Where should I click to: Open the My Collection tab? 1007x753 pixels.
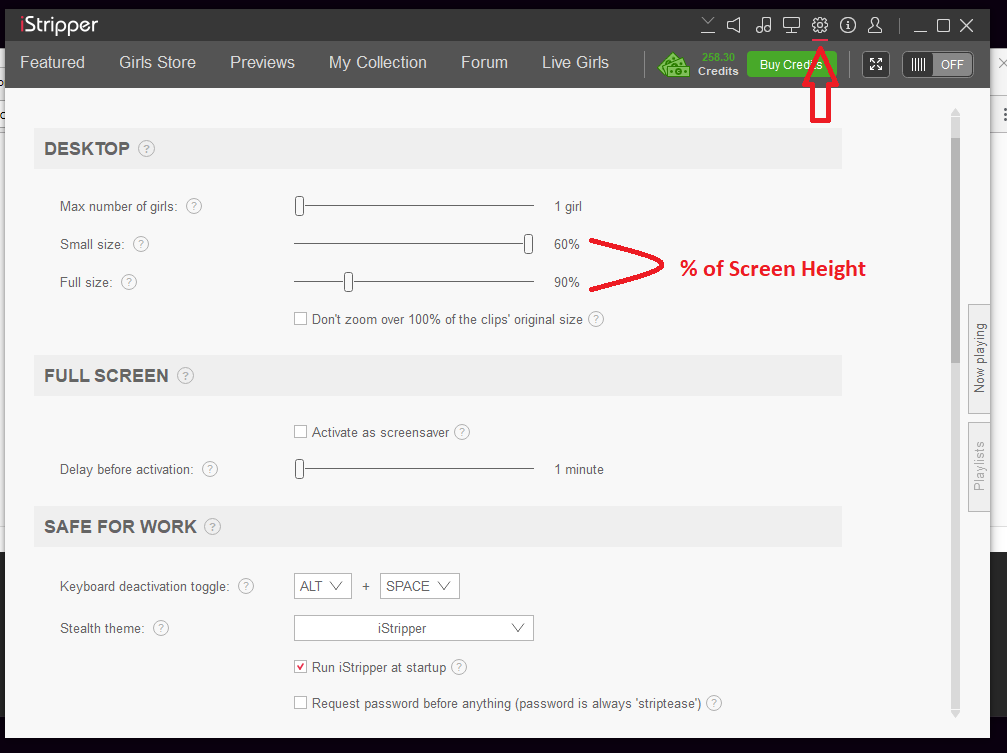pyautogui.click(x=378, y=62)
